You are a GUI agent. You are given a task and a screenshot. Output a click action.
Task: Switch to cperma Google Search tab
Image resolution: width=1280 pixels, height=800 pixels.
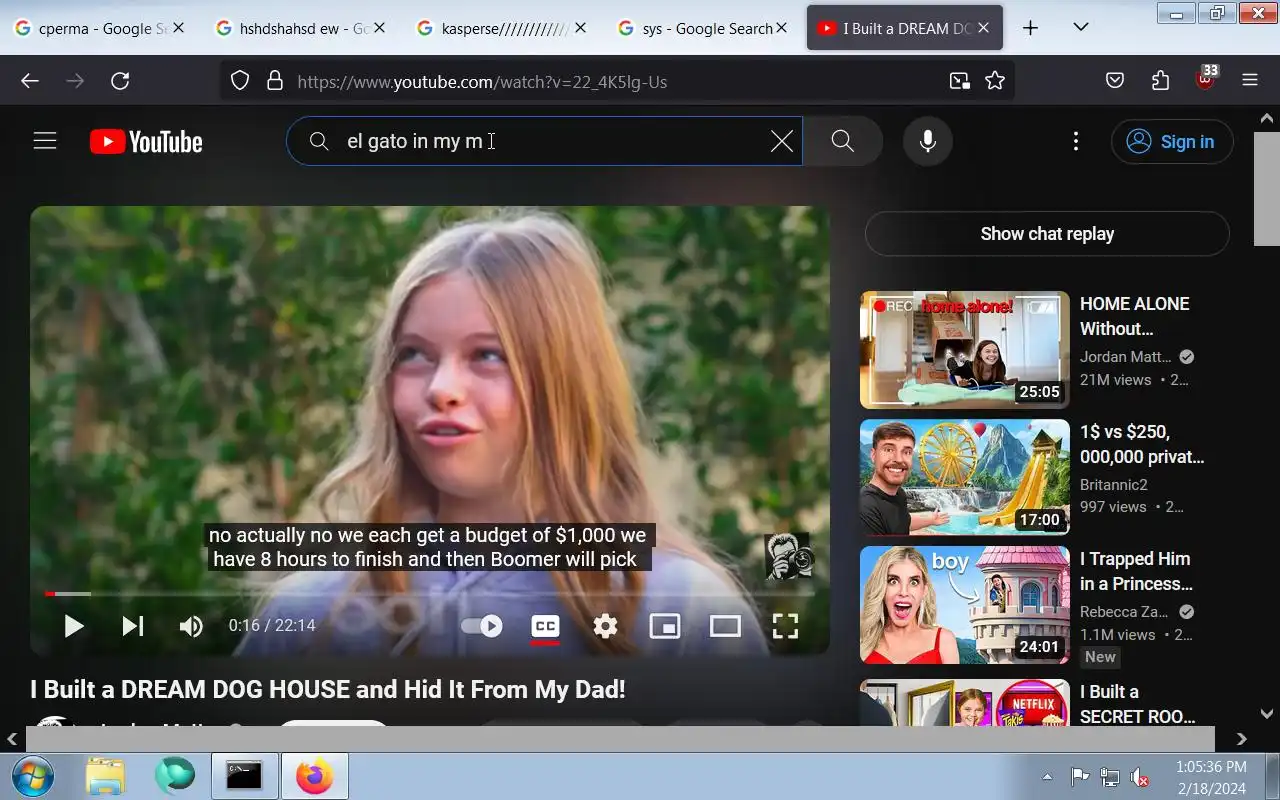coord(99,28)
